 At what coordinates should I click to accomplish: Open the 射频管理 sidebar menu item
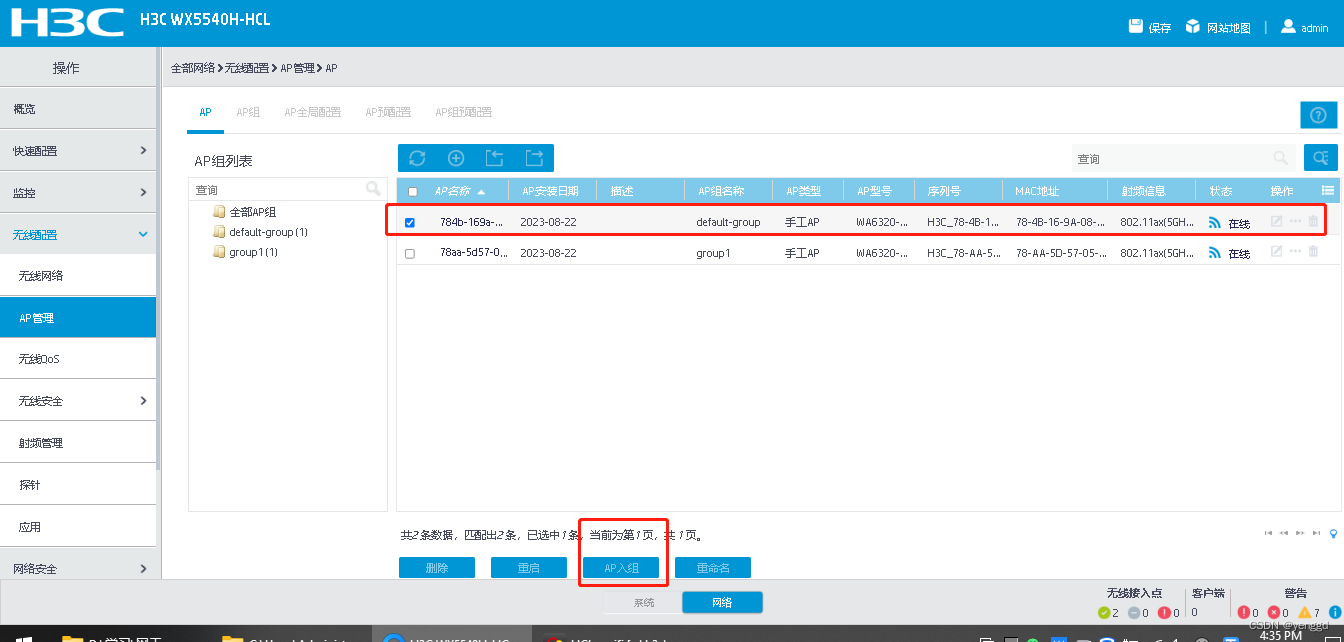(x=78, y=442)
